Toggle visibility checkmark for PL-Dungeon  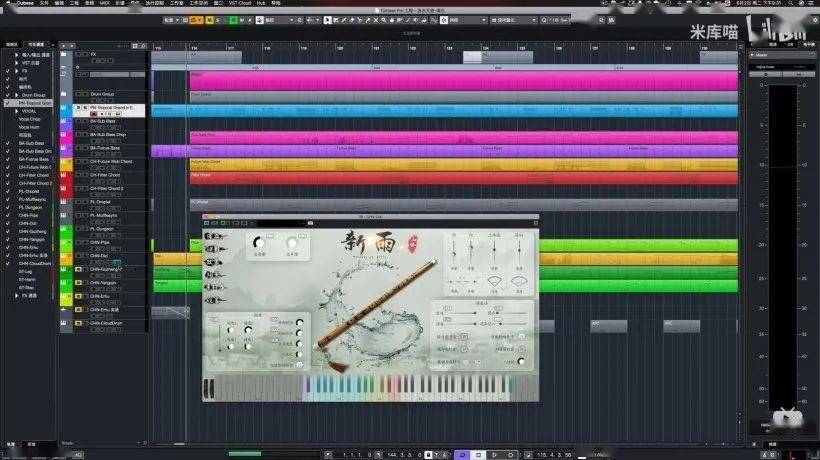point(7,208)
